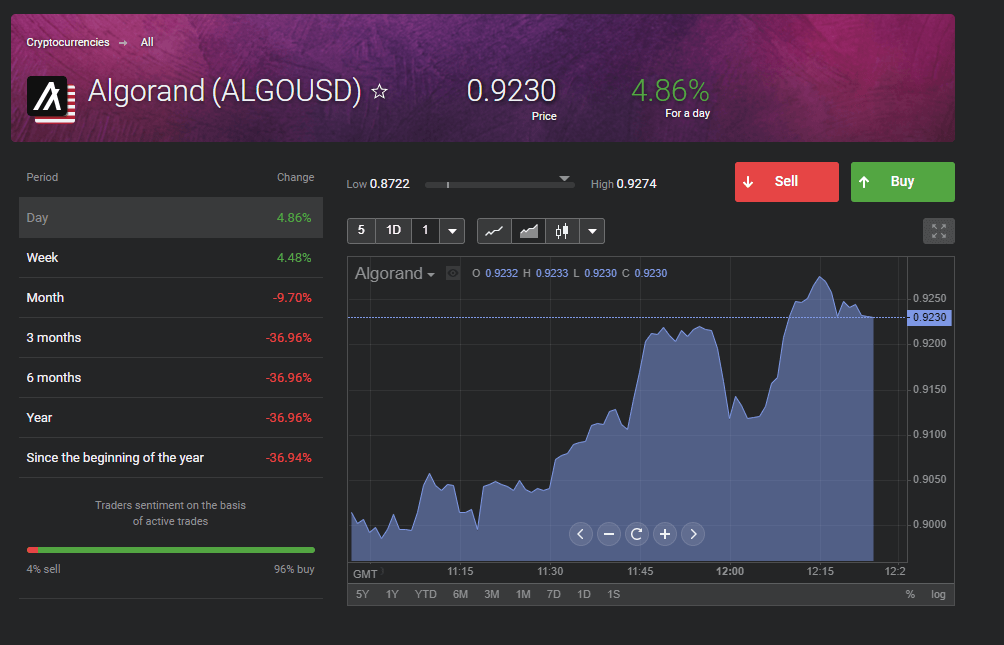This screenshot has width=1004, height=645.
Task: Zoom out chart with minus button
Action: click(608, 534)
